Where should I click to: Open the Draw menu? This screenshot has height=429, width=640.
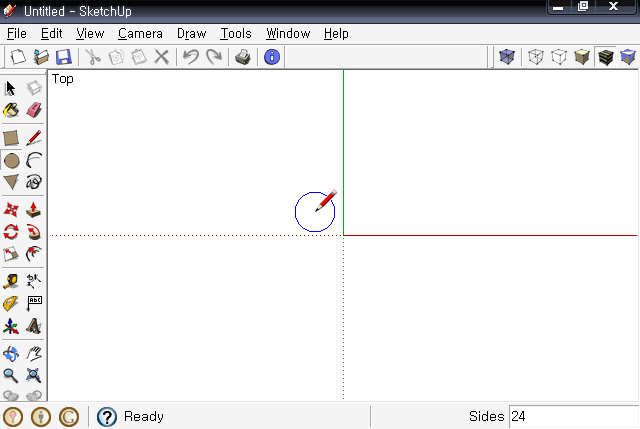(191, 33)
